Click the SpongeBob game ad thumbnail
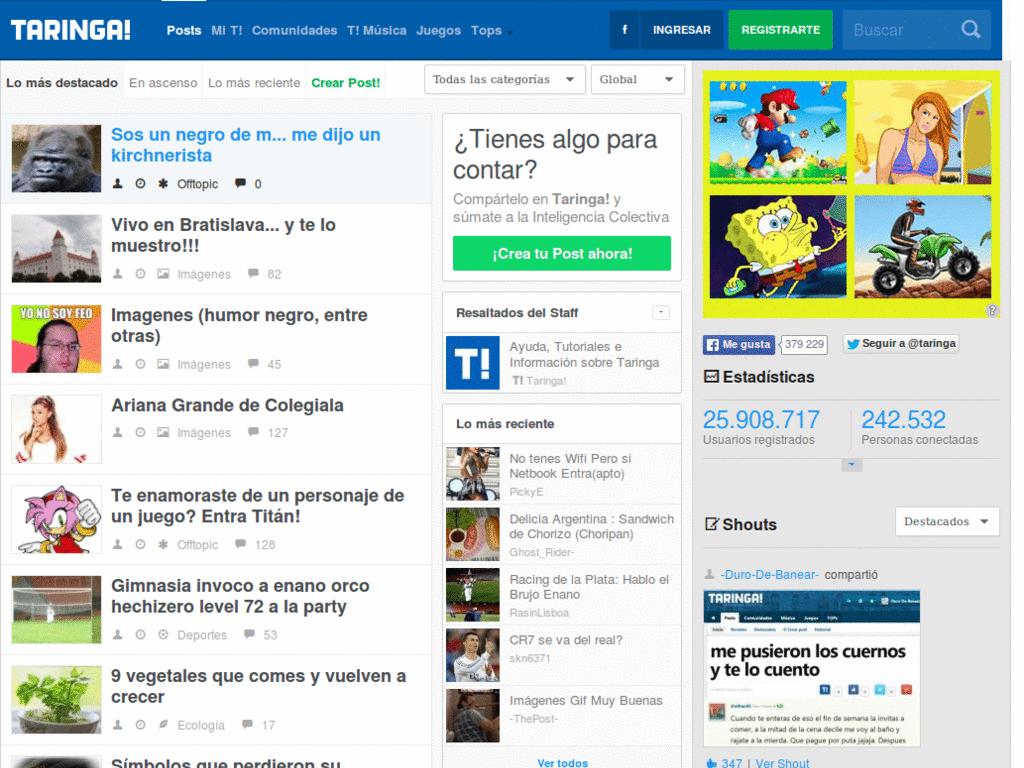 click(778, 247)
